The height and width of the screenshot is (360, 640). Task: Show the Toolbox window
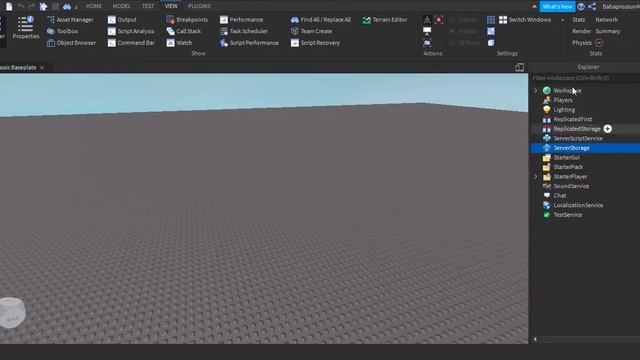62,31
